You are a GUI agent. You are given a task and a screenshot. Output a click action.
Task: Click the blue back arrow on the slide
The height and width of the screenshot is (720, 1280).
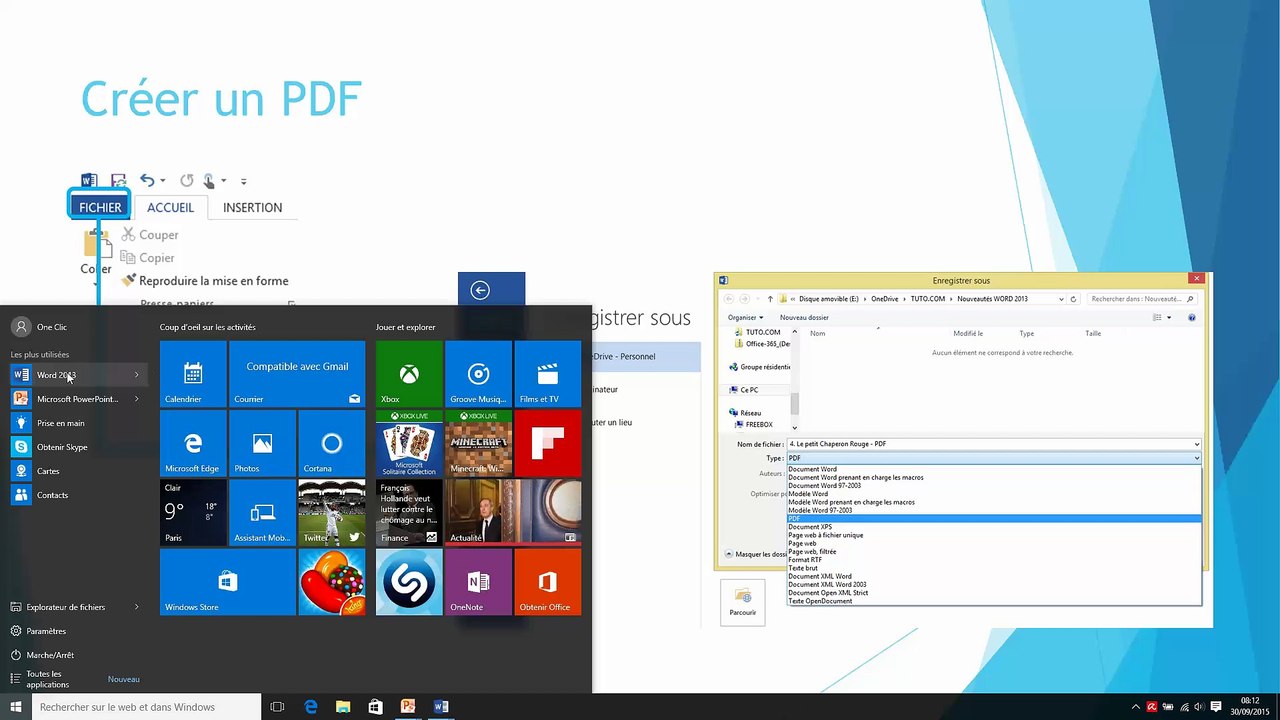click(x=480, y=290)
